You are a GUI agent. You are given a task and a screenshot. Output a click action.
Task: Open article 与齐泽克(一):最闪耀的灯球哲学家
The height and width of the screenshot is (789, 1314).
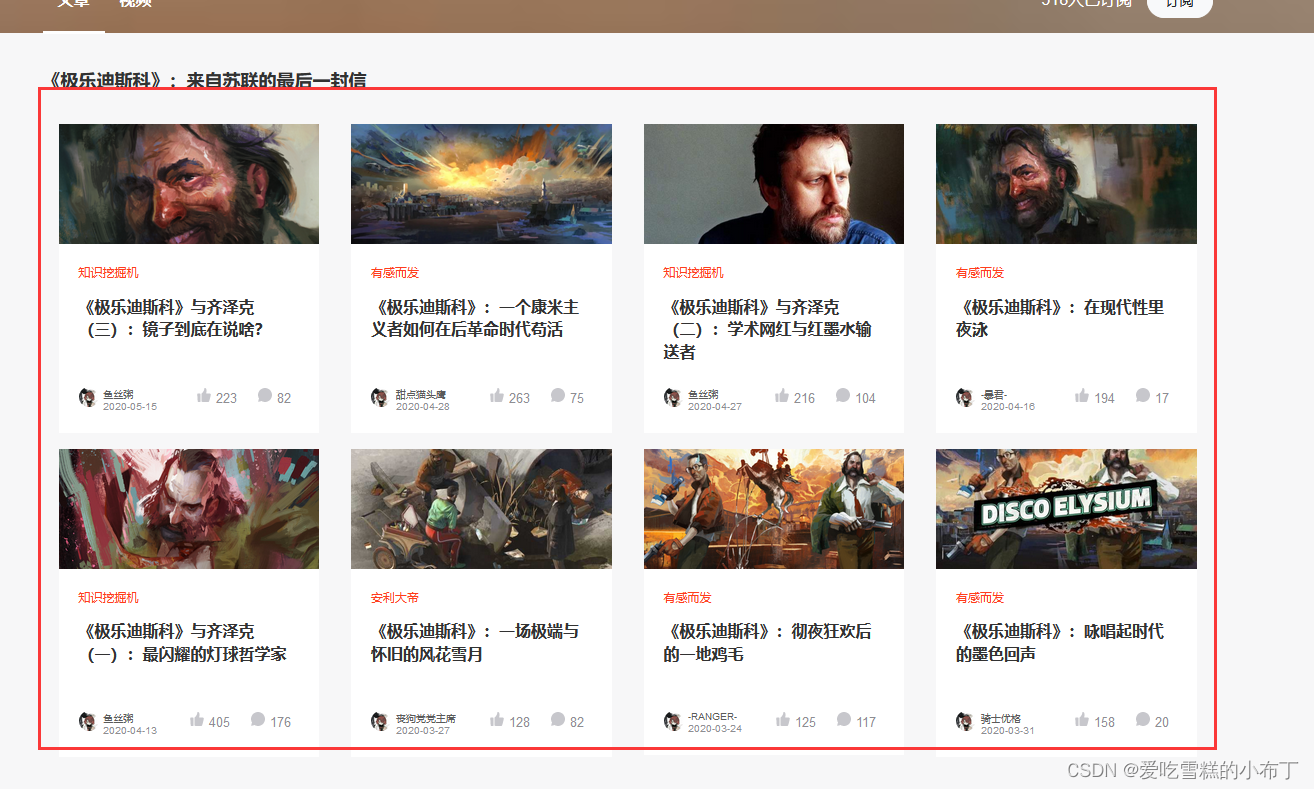point(183,642)
